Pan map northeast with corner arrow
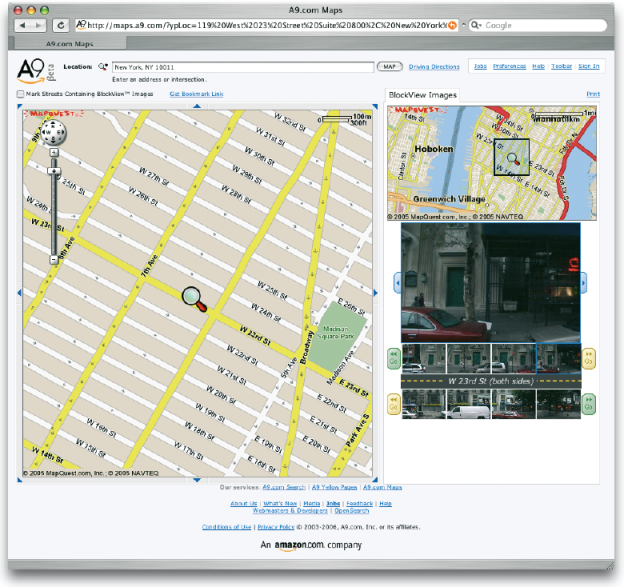This screenshot has height=587, width=624. tap(375, 106)
